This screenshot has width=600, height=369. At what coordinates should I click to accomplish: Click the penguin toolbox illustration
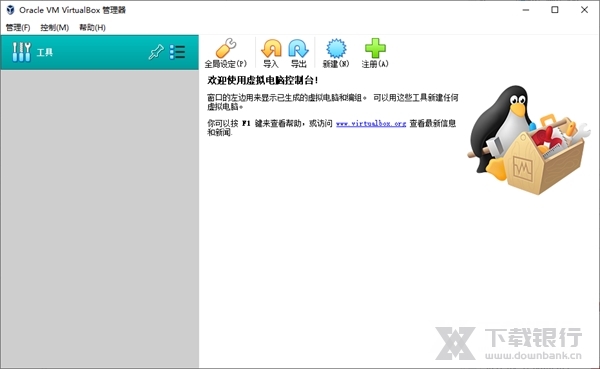click(530, 140)
